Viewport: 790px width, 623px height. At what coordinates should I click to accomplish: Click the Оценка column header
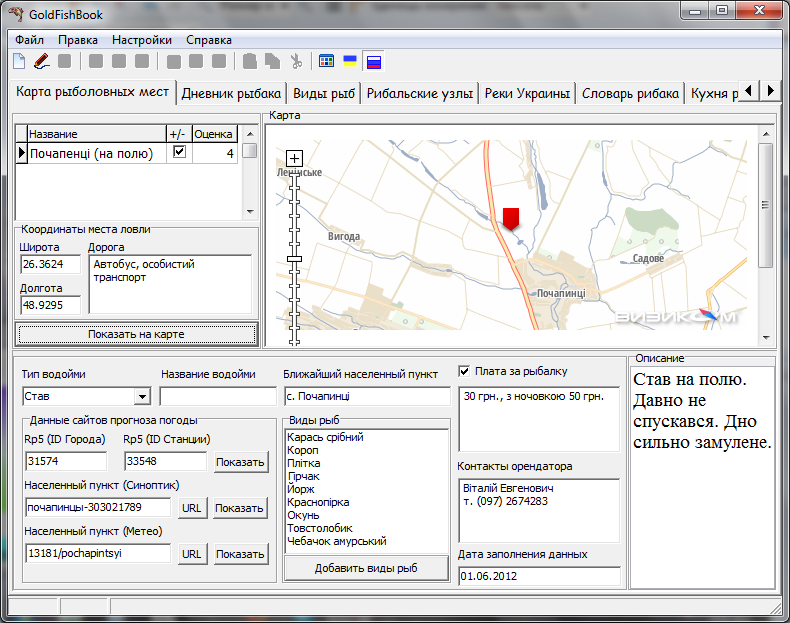[215, 134]
